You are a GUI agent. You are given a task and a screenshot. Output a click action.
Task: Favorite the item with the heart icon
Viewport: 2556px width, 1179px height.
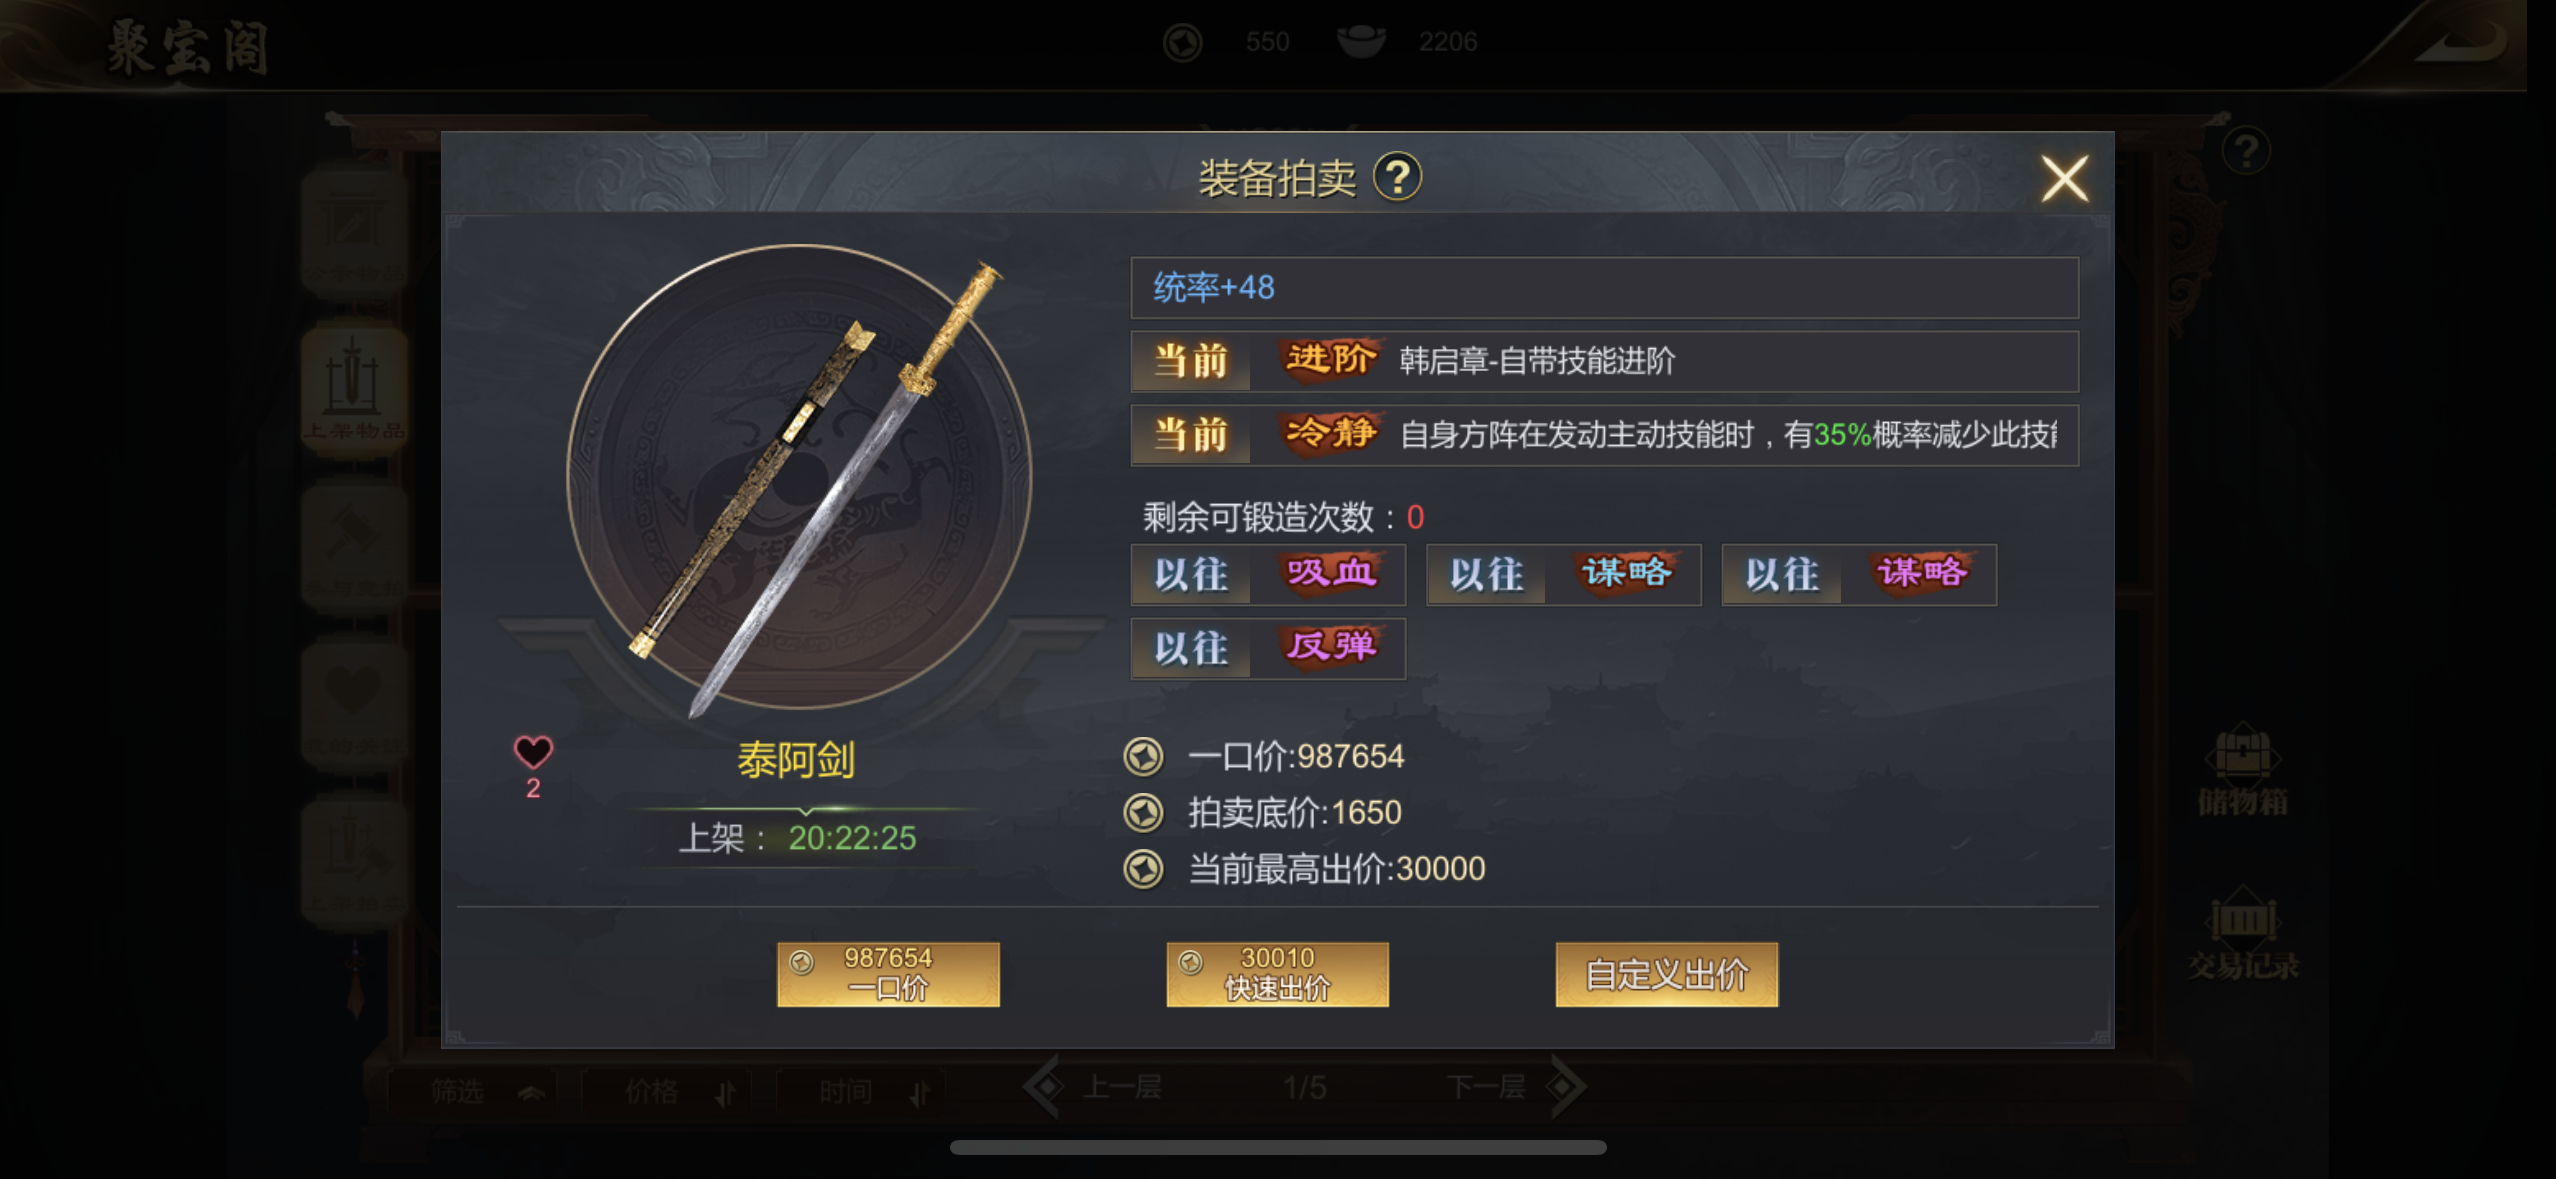coord(532,752)
